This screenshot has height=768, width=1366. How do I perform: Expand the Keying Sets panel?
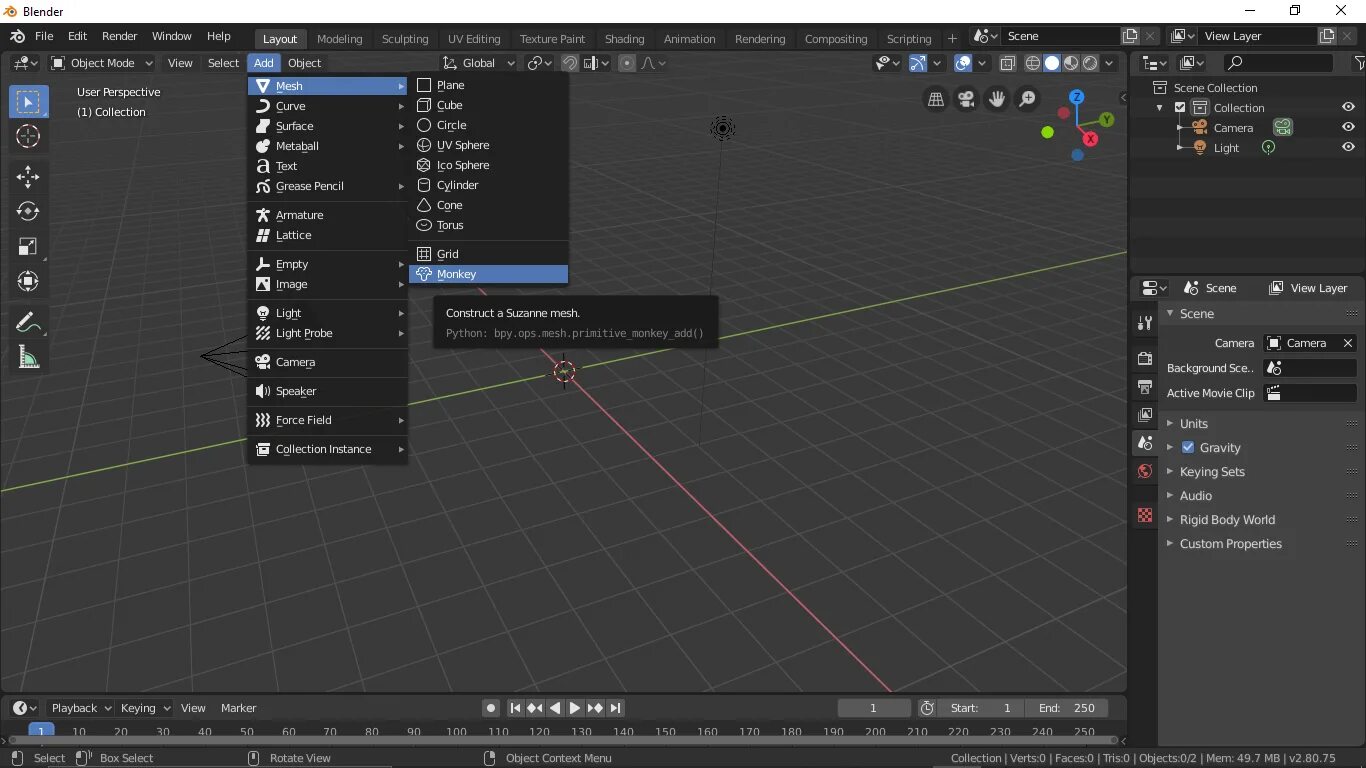click(x=1212, y=471)
